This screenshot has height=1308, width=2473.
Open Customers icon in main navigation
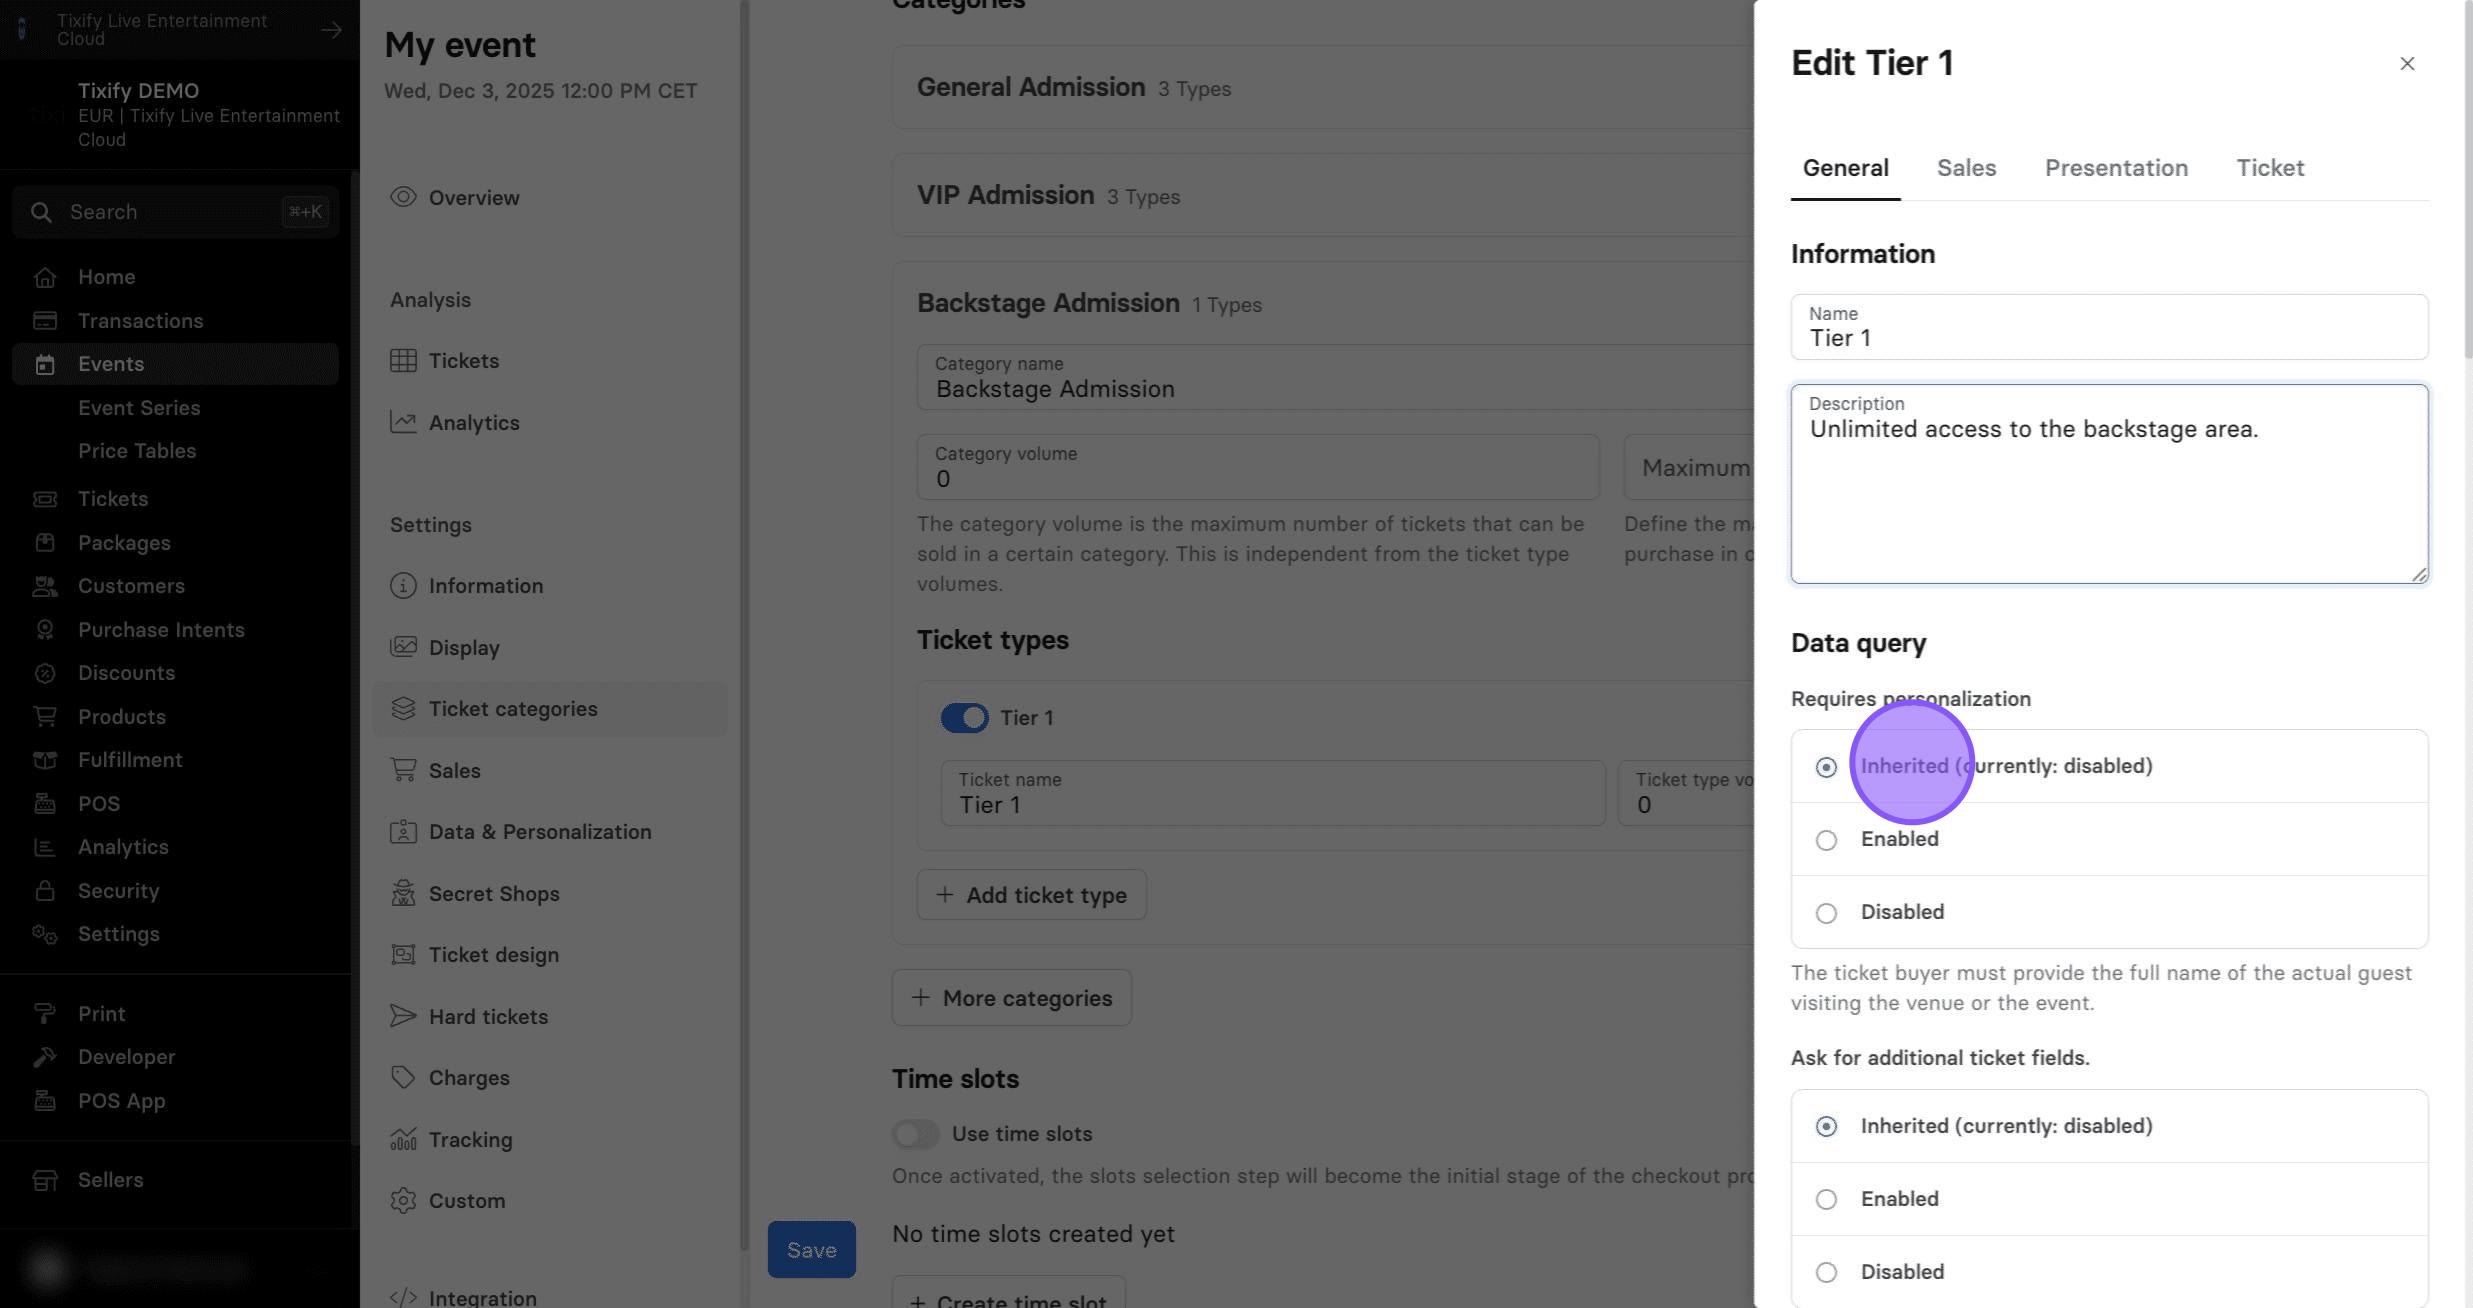[44, 586]
